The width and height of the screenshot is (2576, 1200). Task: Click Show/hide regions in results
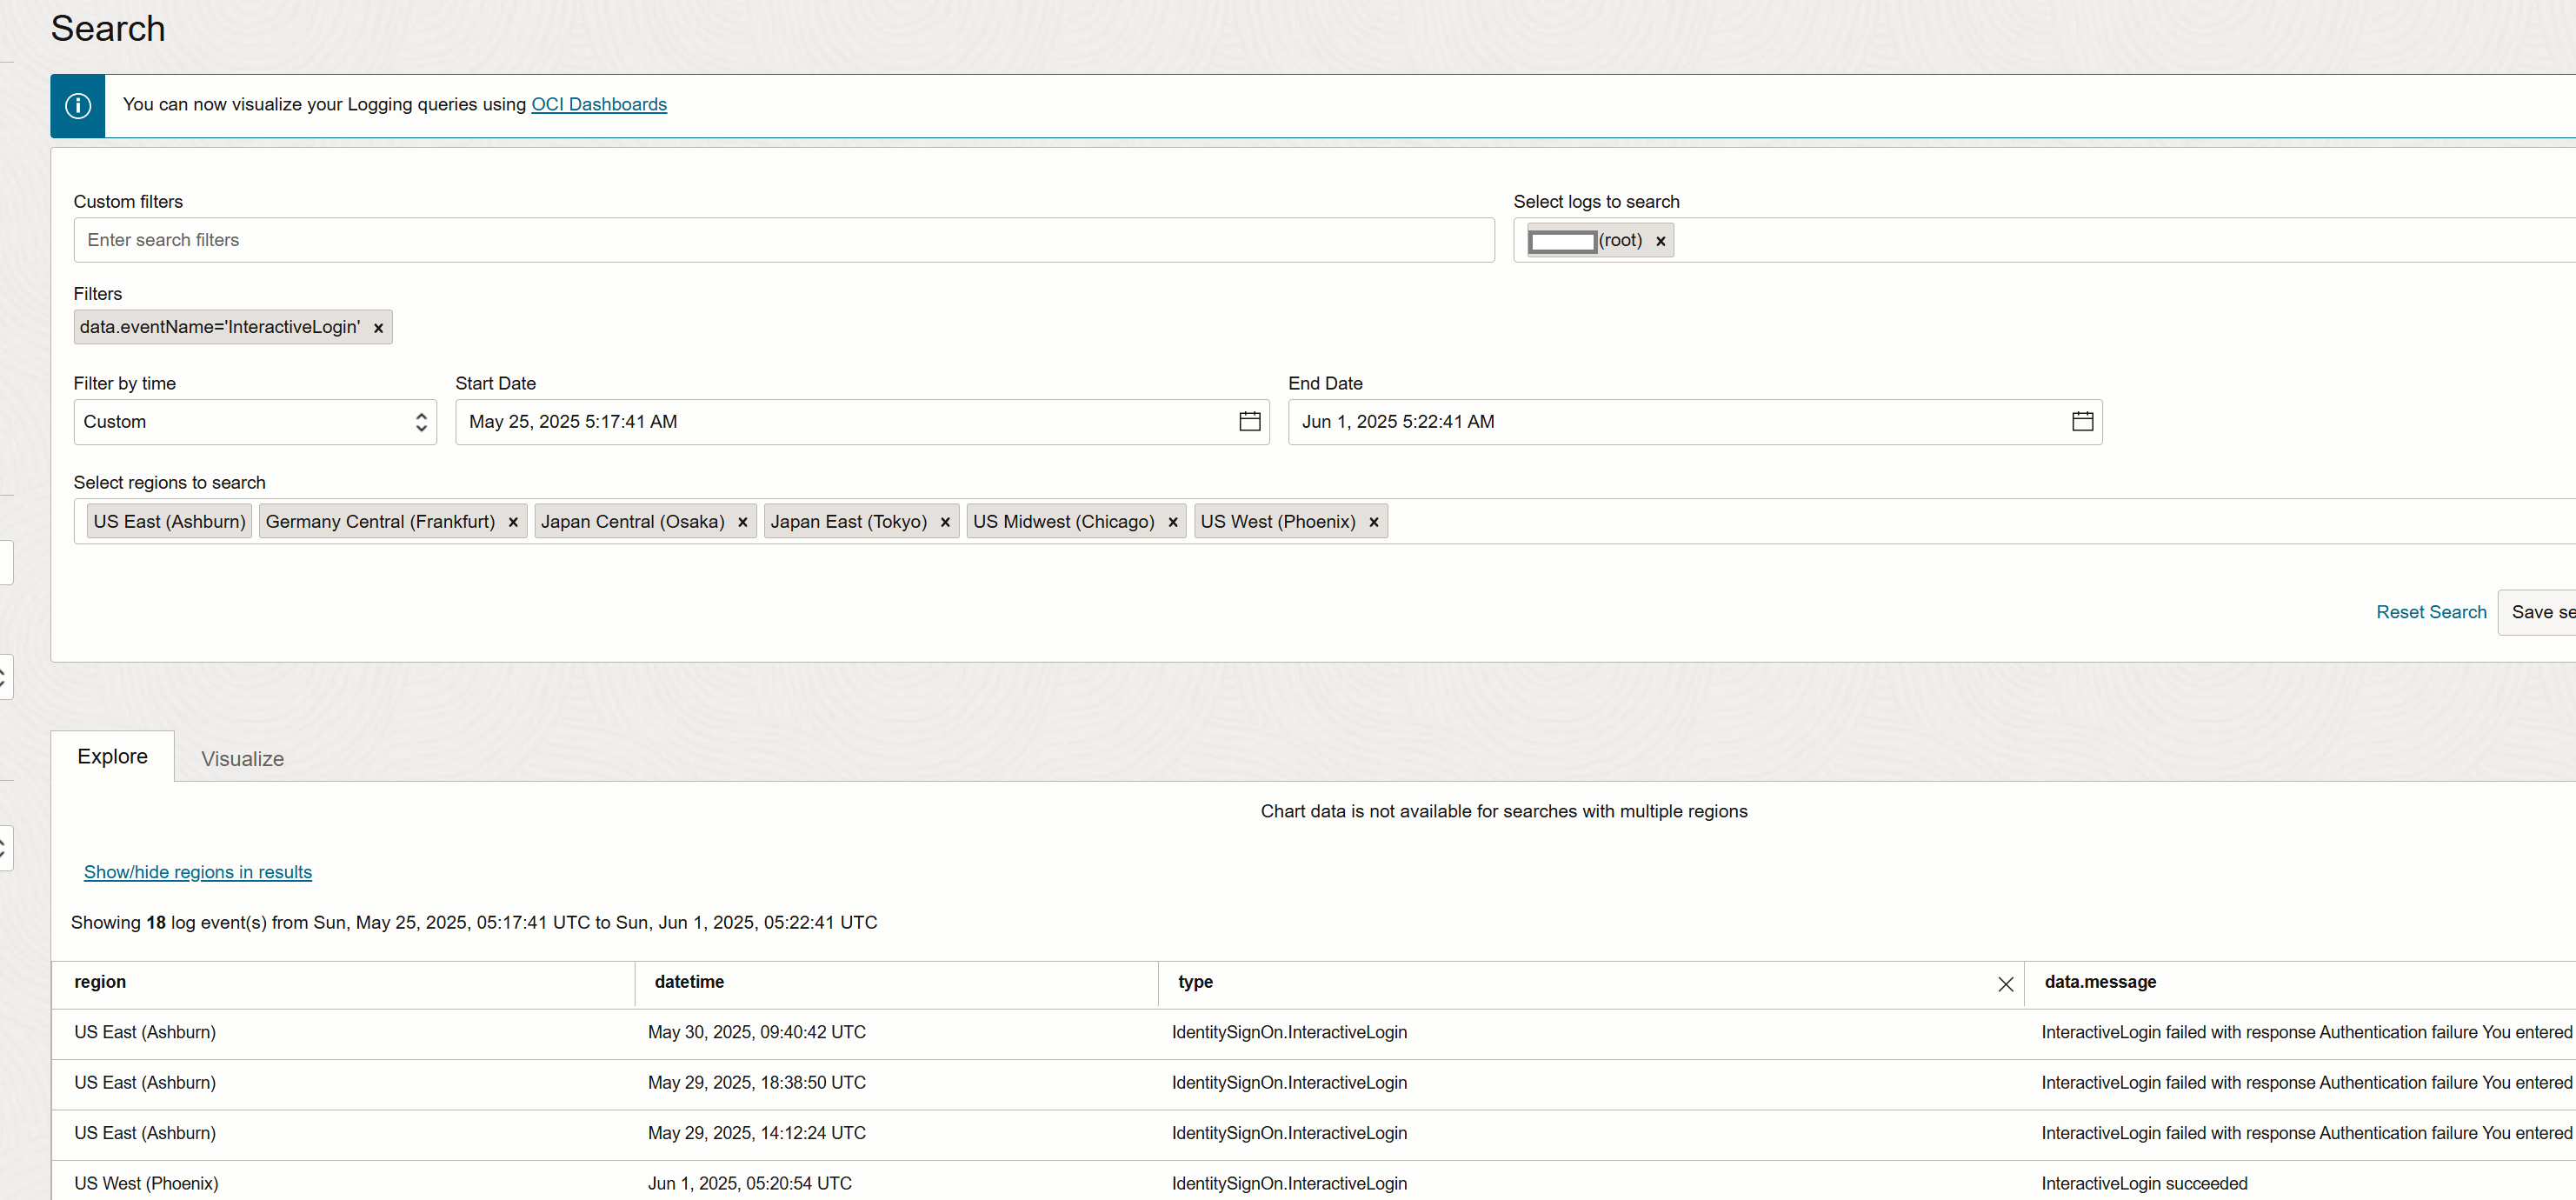click(198, 872)
